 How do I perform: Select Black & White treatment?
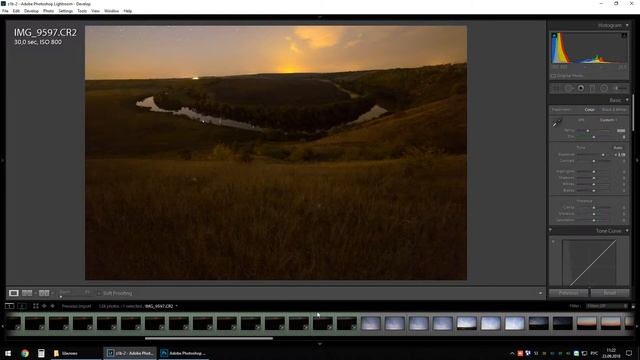pyautogui.click(x=613, y=110)
